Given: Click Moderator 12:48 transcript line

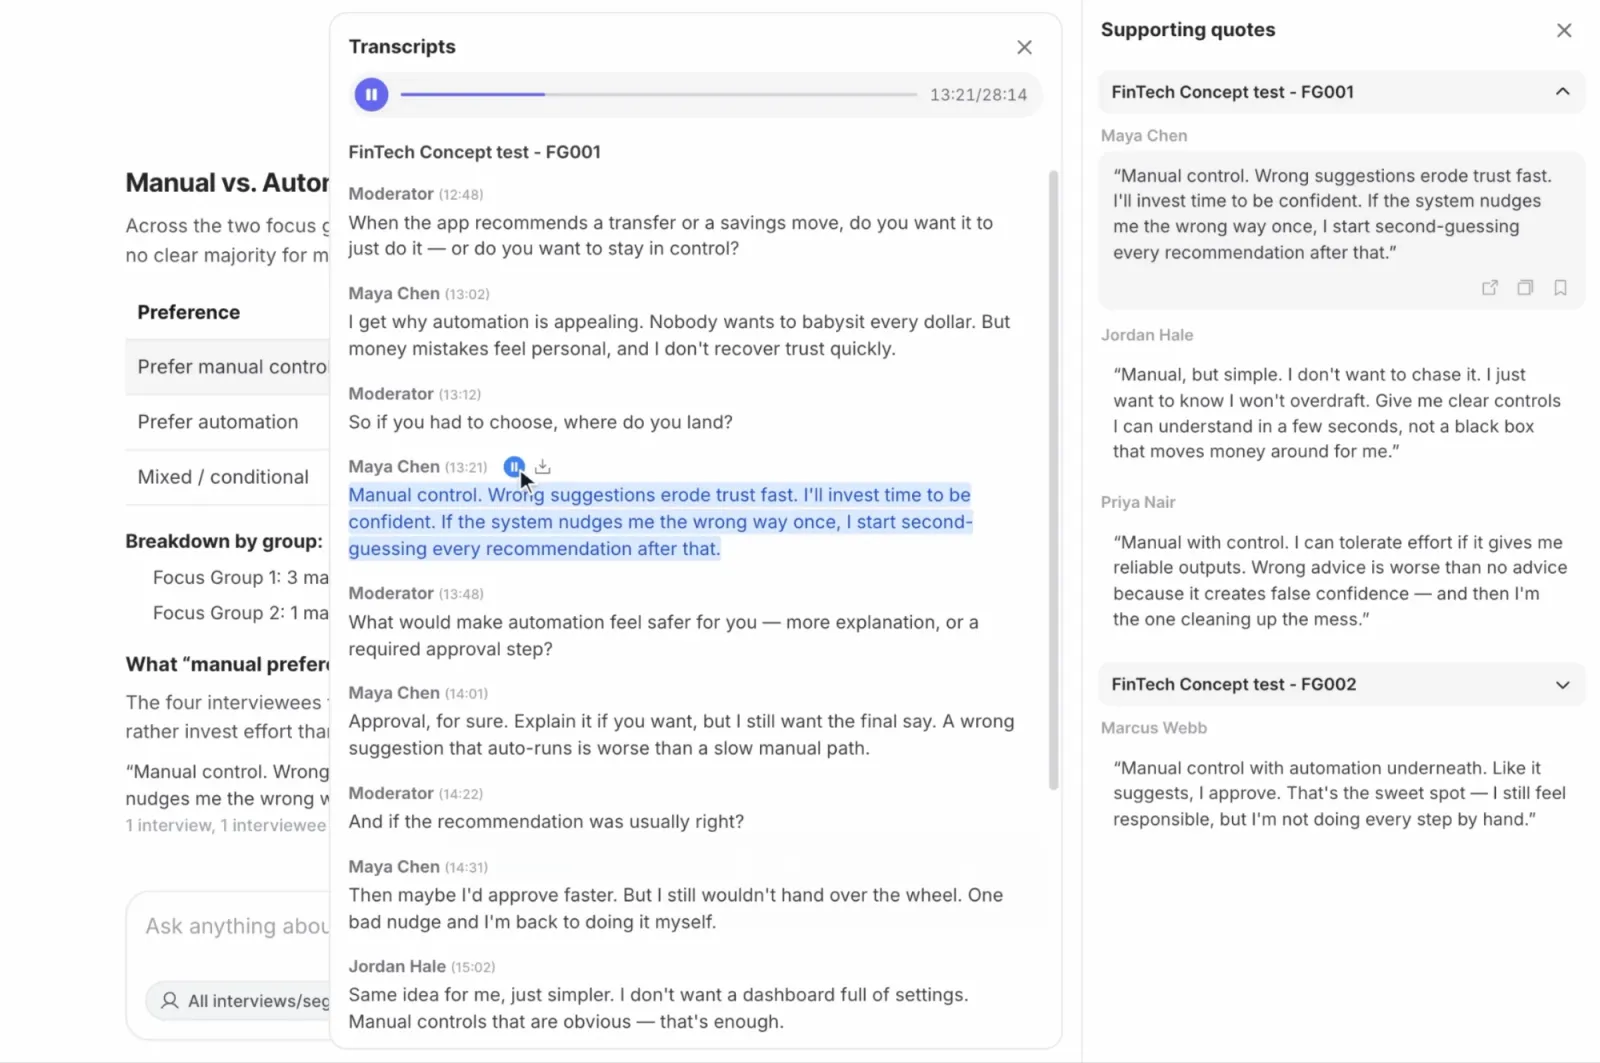Looking at the screenshot, I should tap(670, 235).
